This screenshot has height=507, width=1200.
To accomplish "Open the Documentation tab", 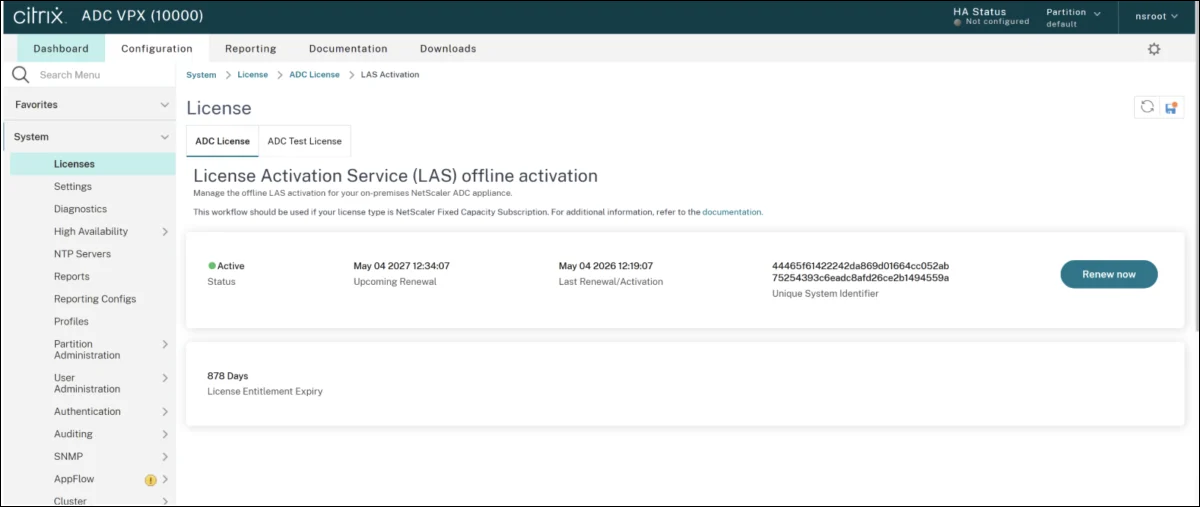I will coord(348,48).
